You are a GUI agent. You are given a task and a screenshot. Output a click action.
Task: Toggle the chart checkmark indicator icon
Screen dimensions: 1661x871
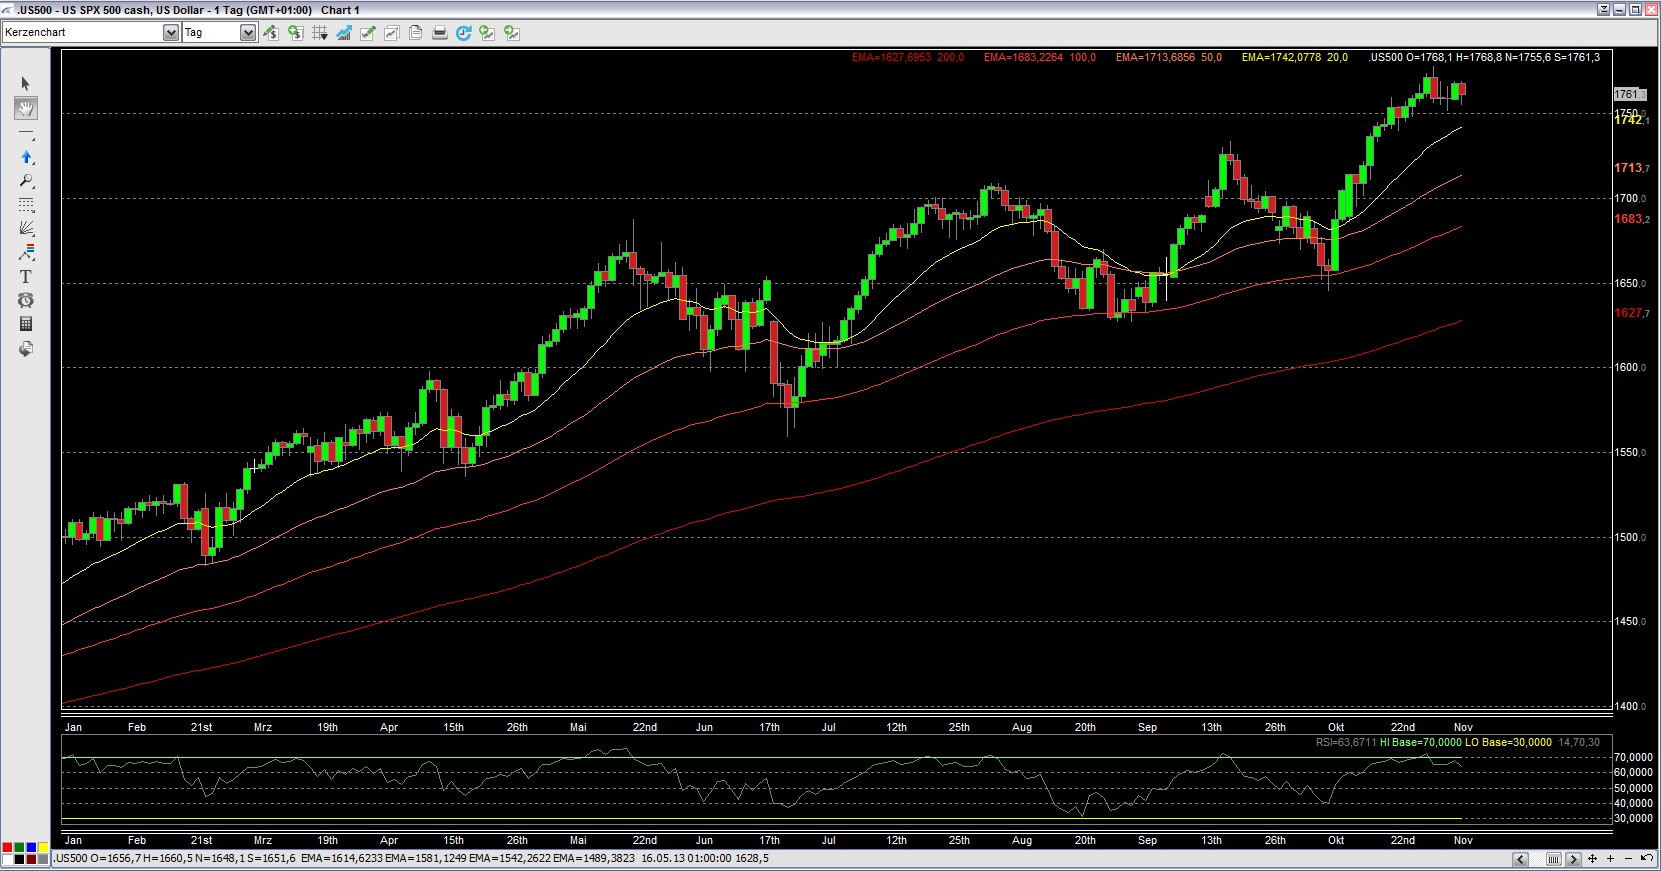[x=368, y=33]
